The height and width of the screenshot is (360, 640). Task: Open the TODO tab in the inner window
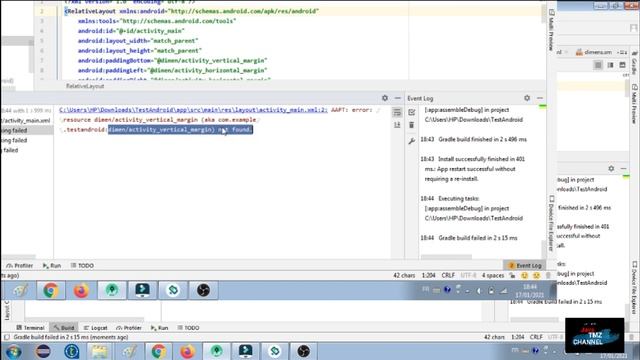[x=82, y=265]
